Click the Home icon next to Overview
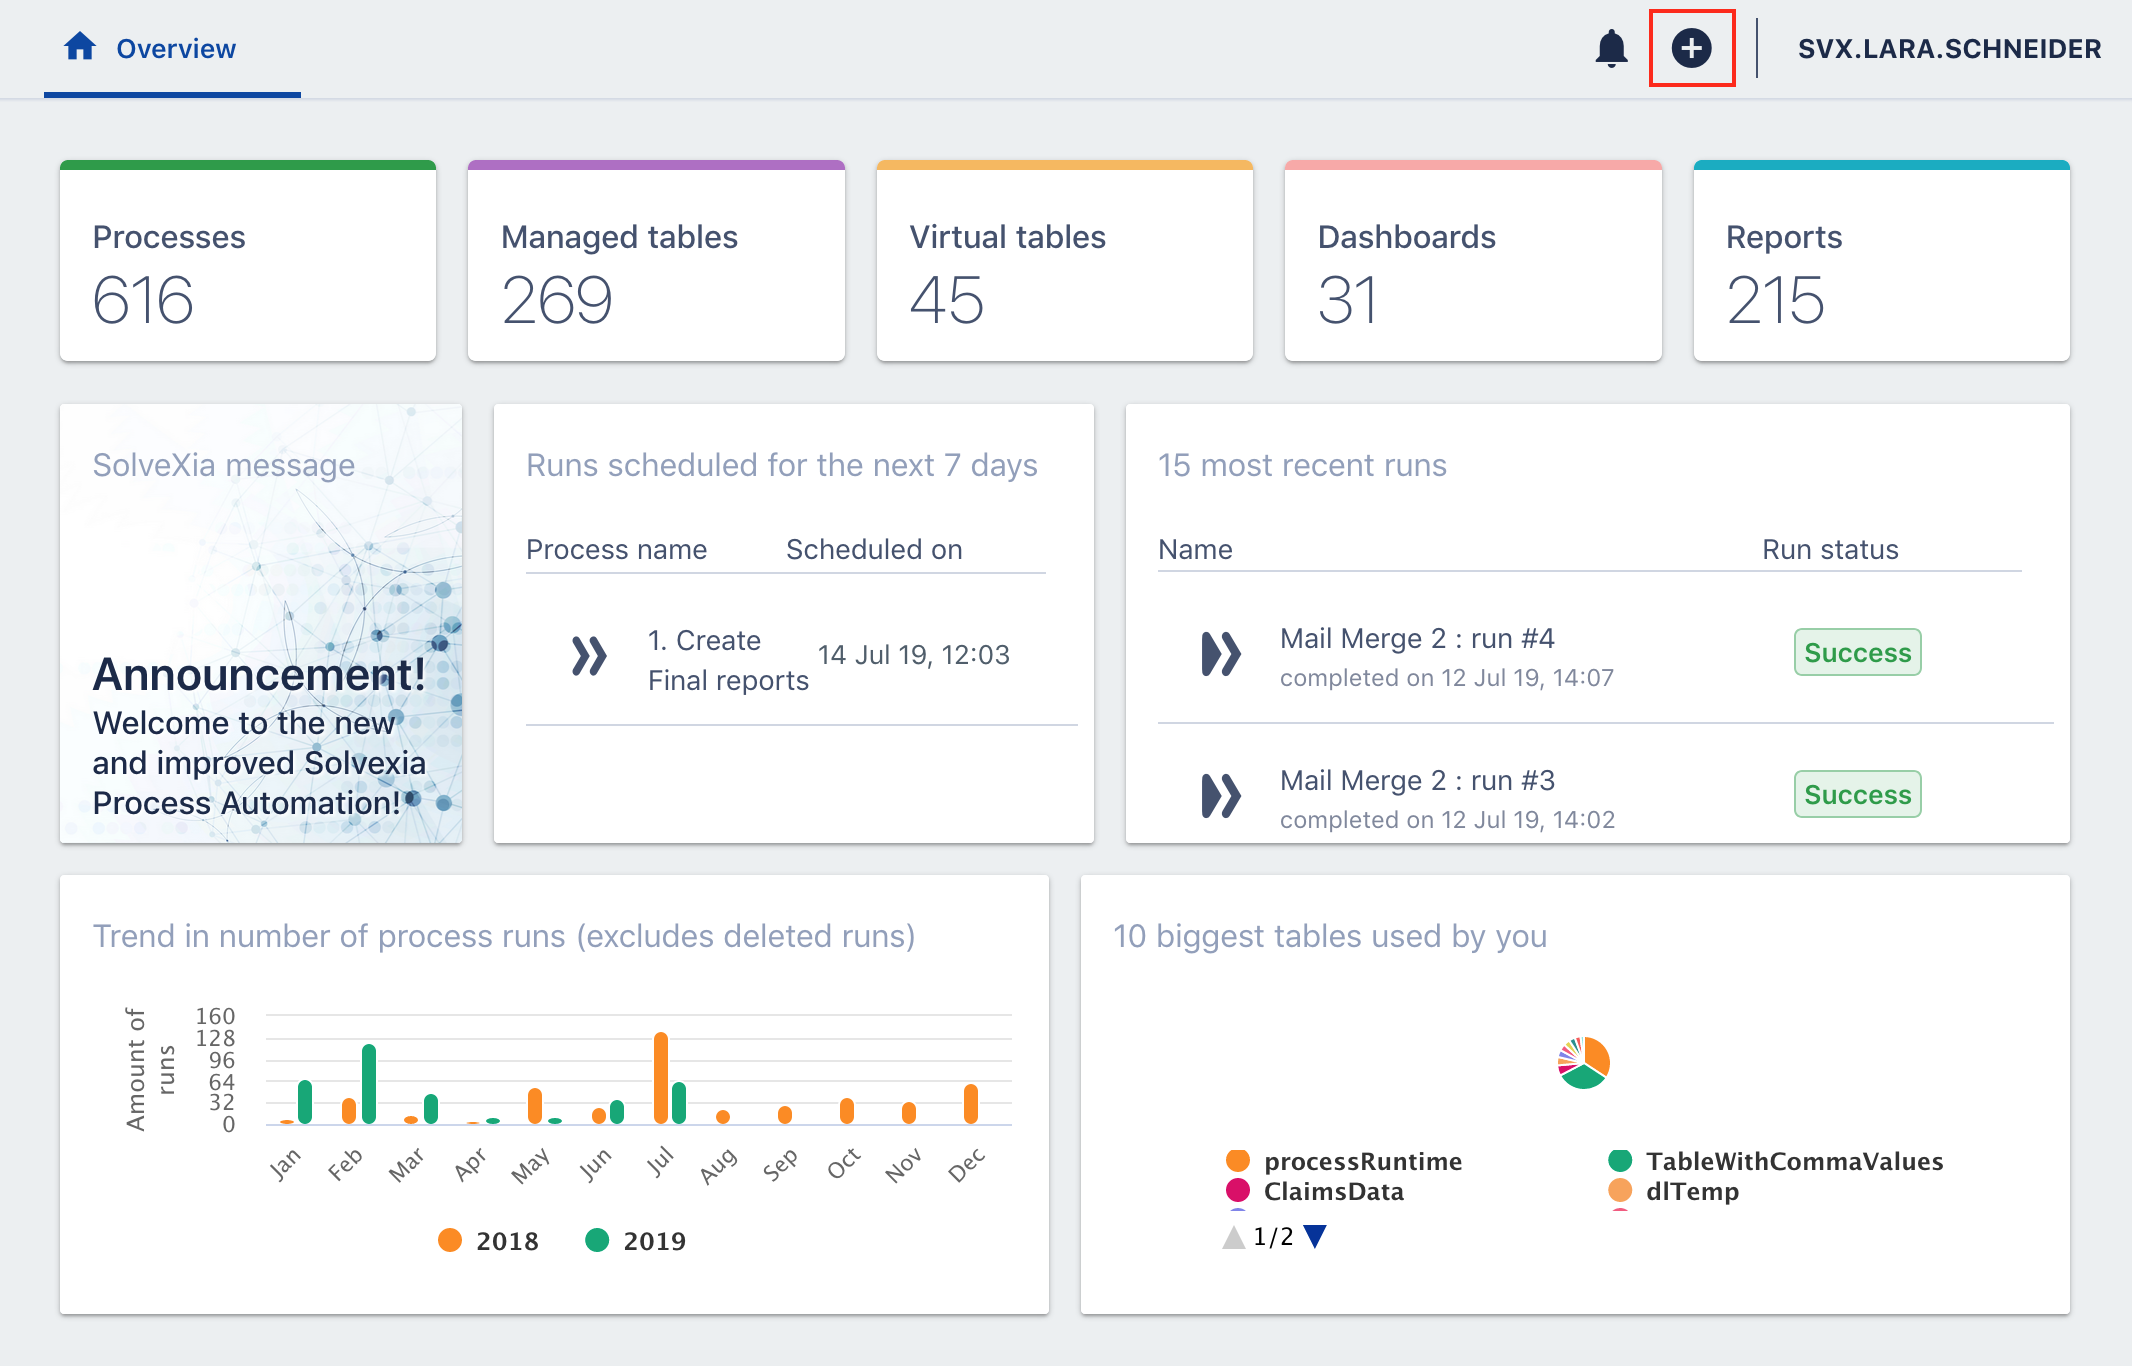 pos(79,45)
